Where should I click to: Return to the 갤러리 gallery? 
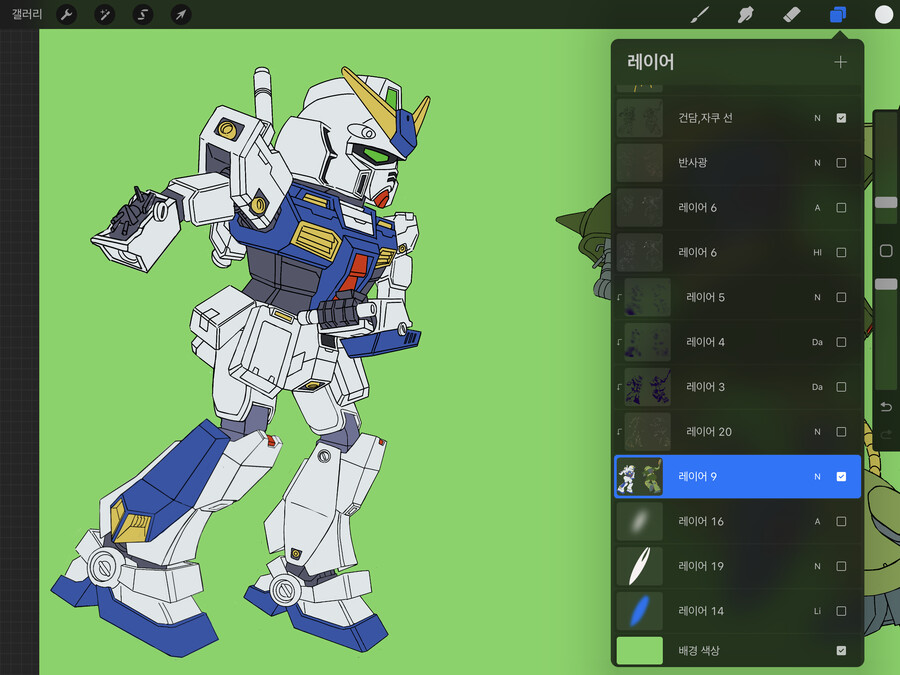coord(27,14)
